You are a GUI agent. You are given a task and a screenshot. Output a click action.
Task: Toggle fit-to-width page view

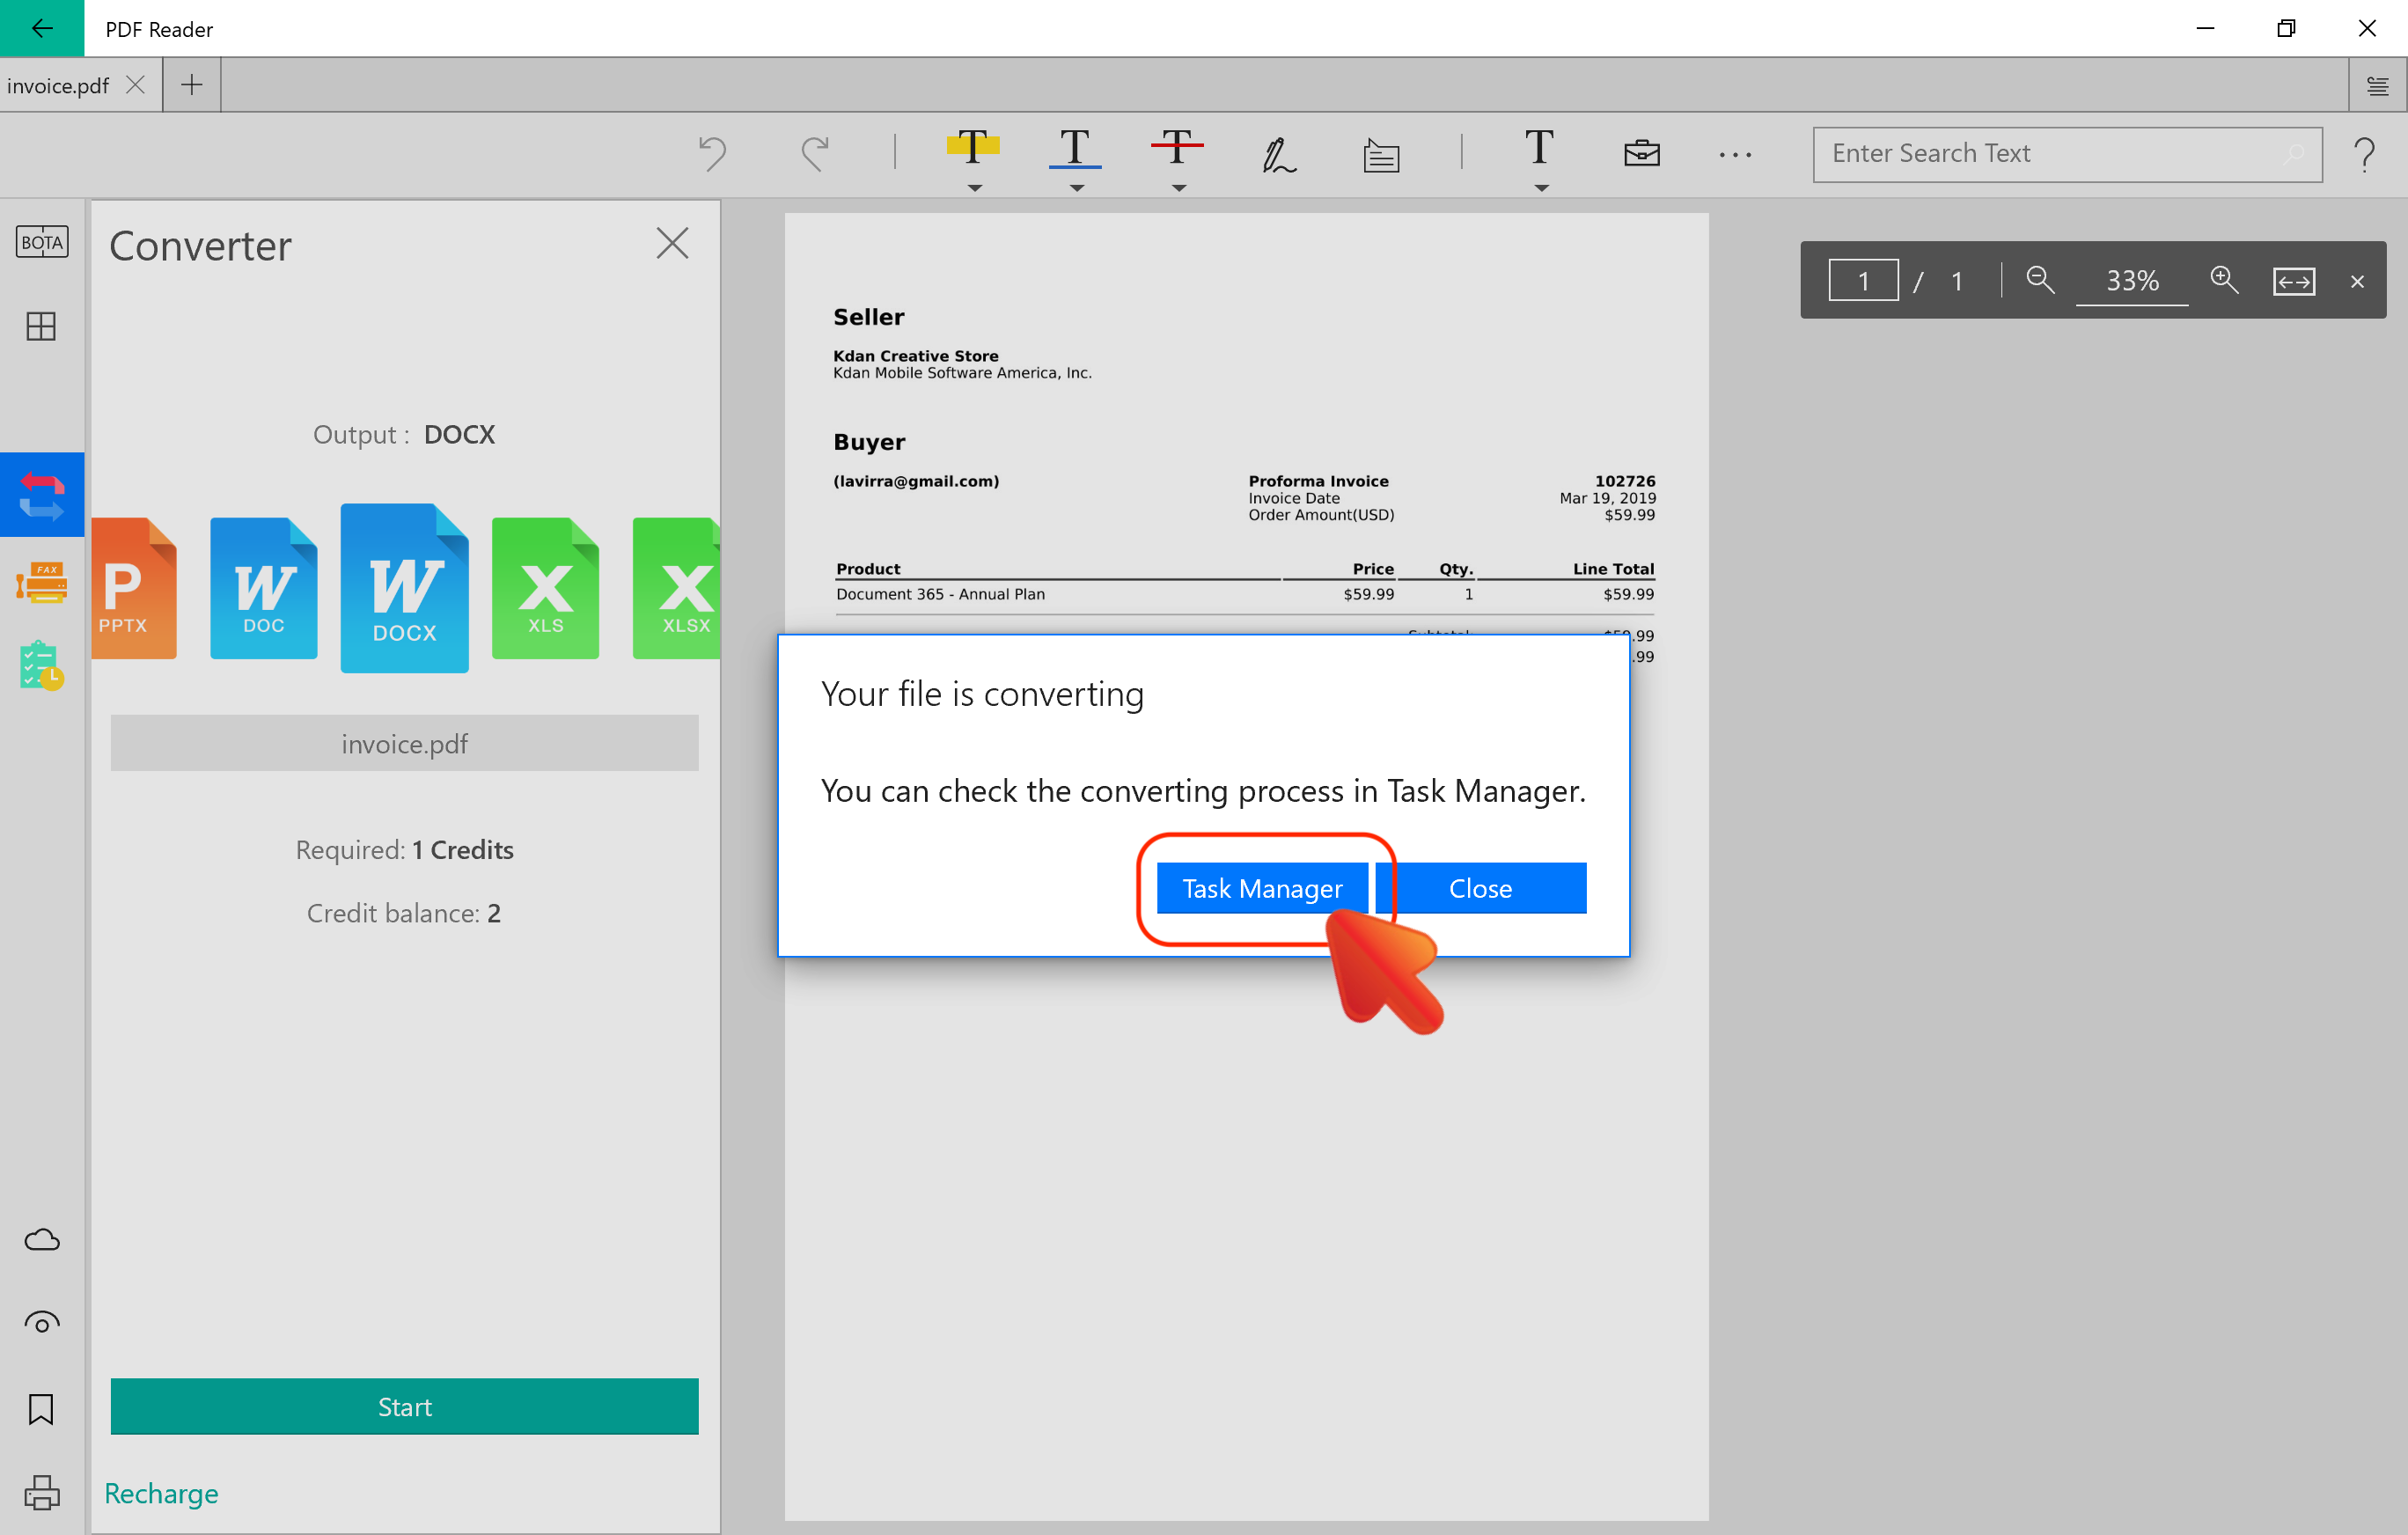coord(2293,281)
